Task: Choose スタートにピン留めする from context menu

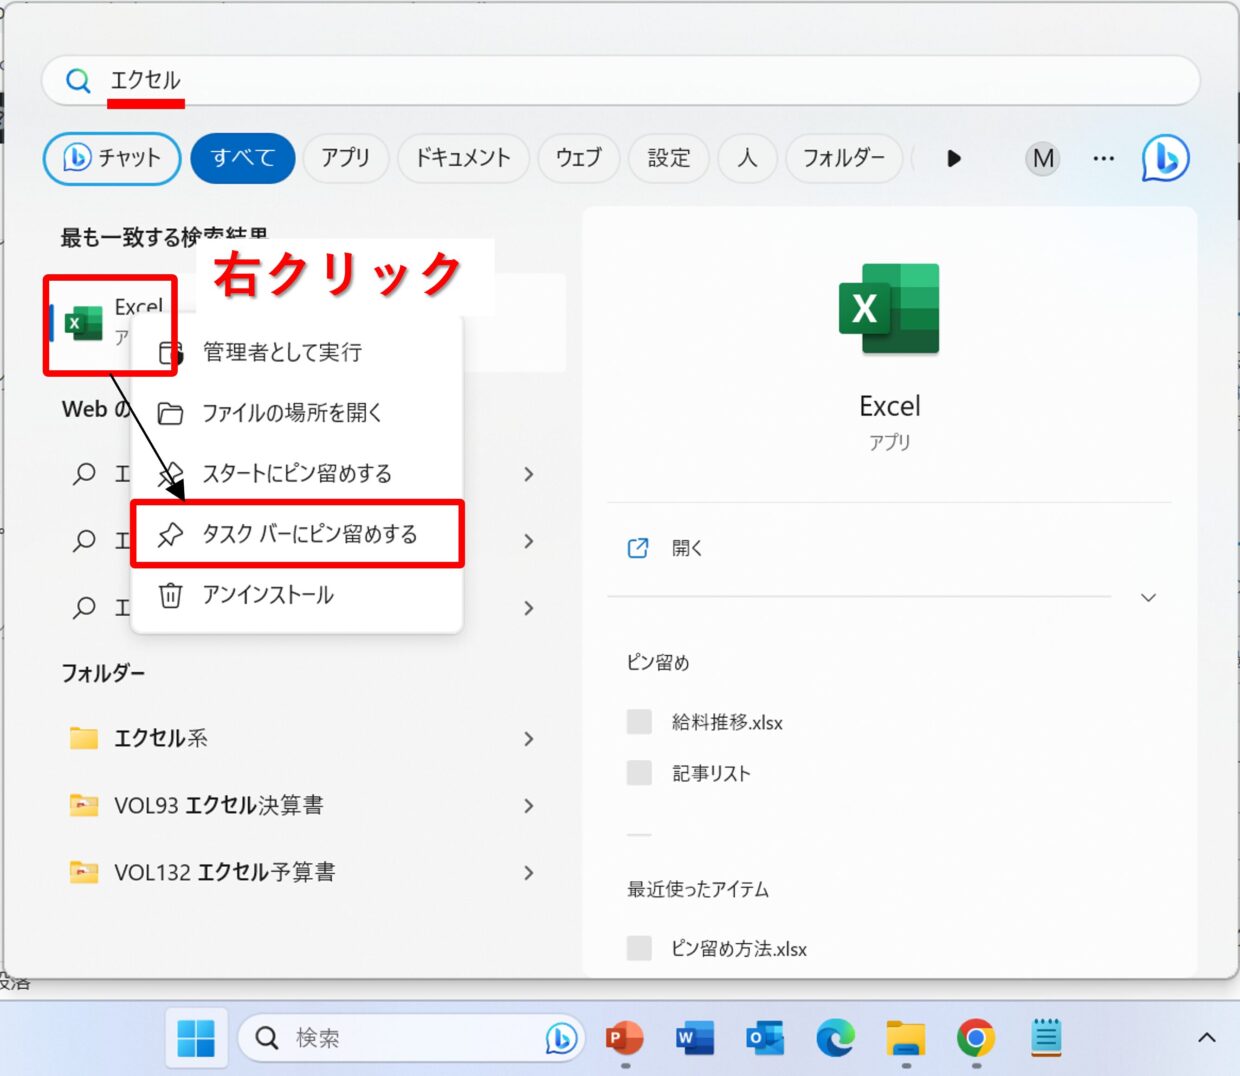Action: pyautogui.click(x=297, y=473)
